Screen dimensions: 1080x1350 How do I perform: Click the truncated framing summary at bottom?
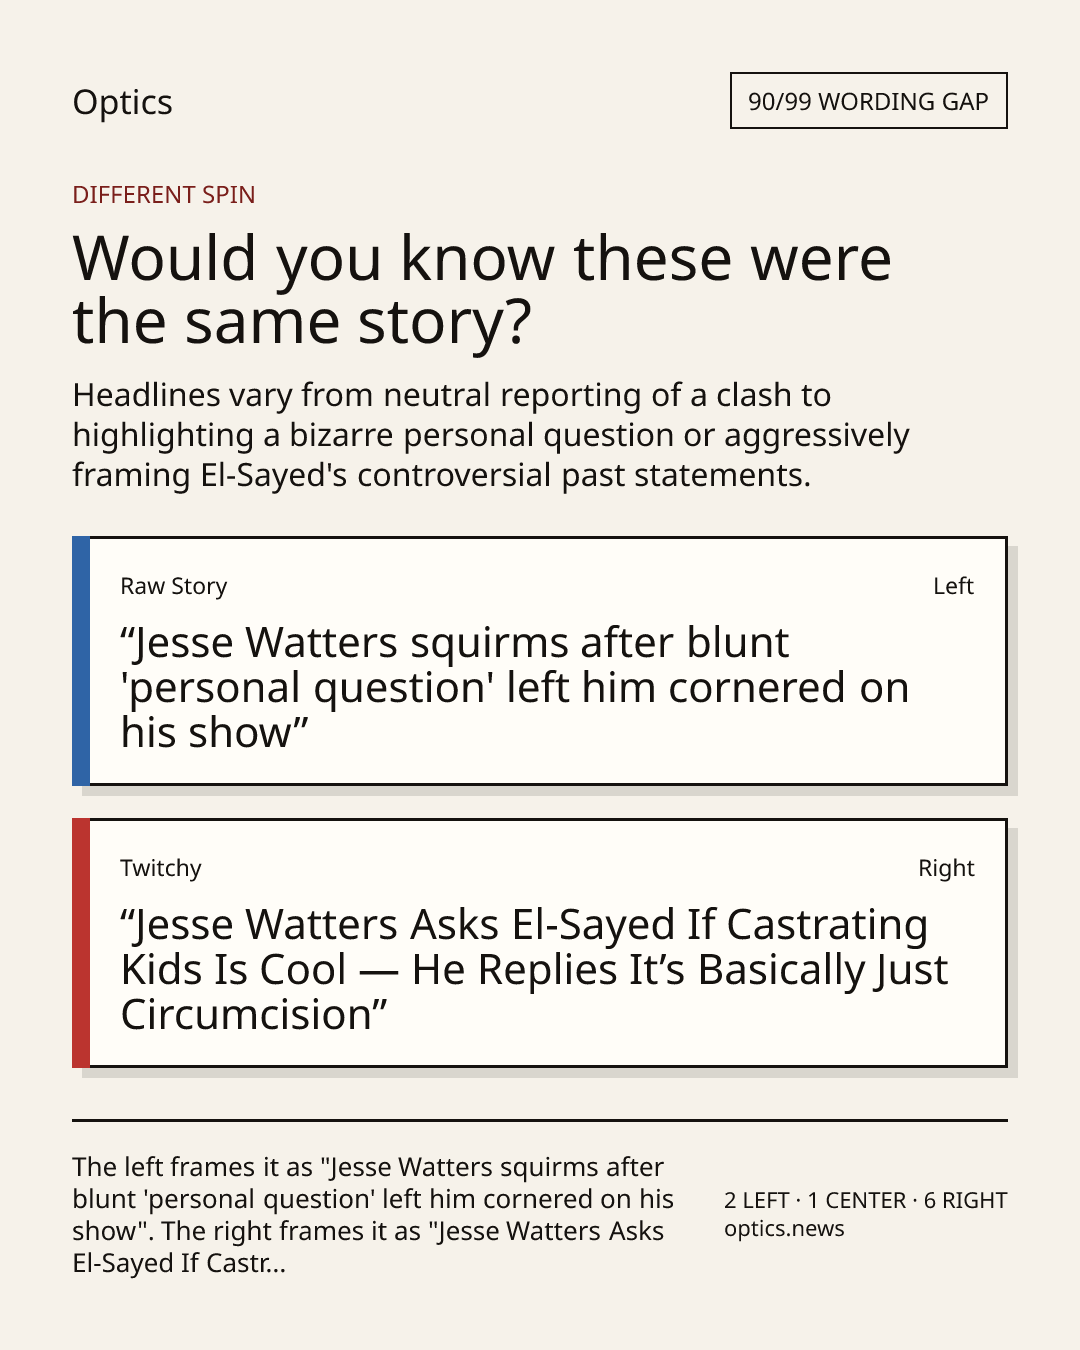pyautogui.click(x=373, y=1215)
